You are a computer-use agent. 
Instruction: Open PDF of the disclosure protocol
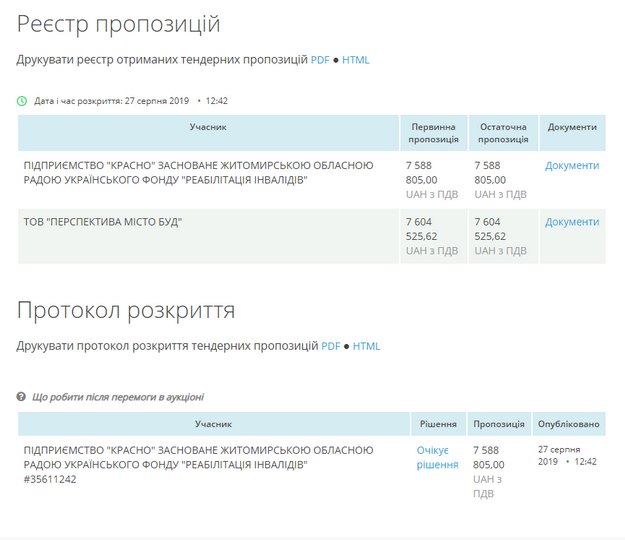(x=331, y=346)
